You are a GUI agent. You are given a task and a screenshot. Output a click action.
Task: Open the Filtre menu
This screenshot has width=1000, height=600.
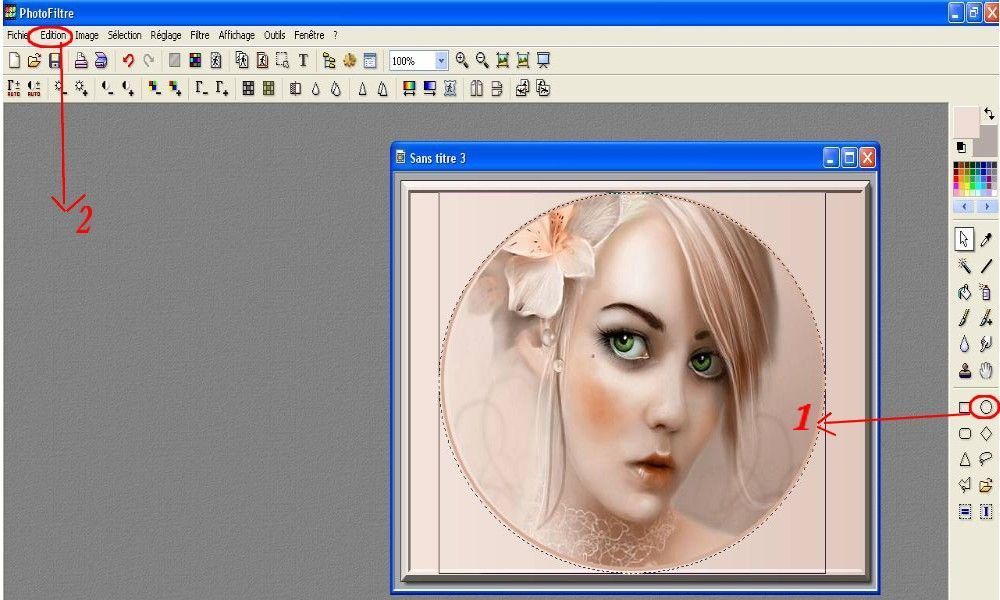pyautogui.click(x=200, y=35)
